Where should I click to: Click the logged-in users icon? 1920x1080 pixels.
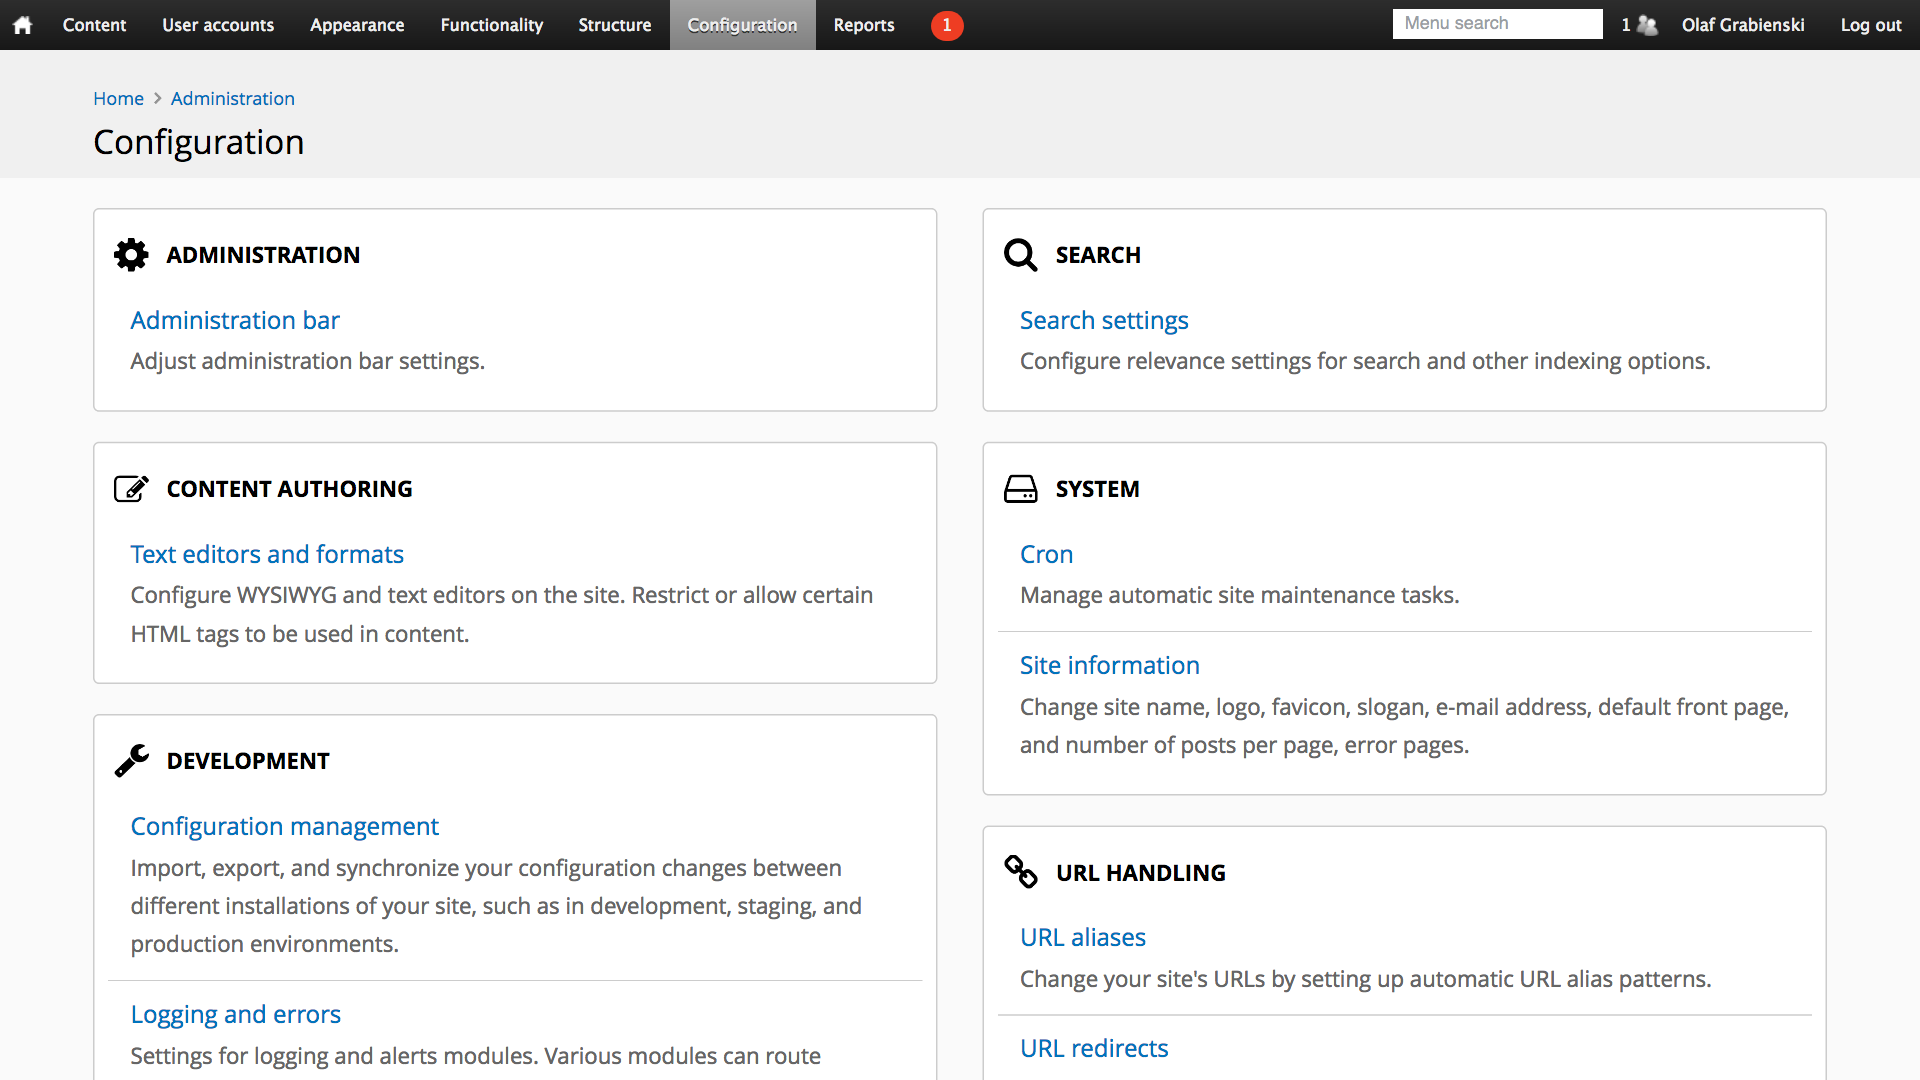(x=1646, y=25)
